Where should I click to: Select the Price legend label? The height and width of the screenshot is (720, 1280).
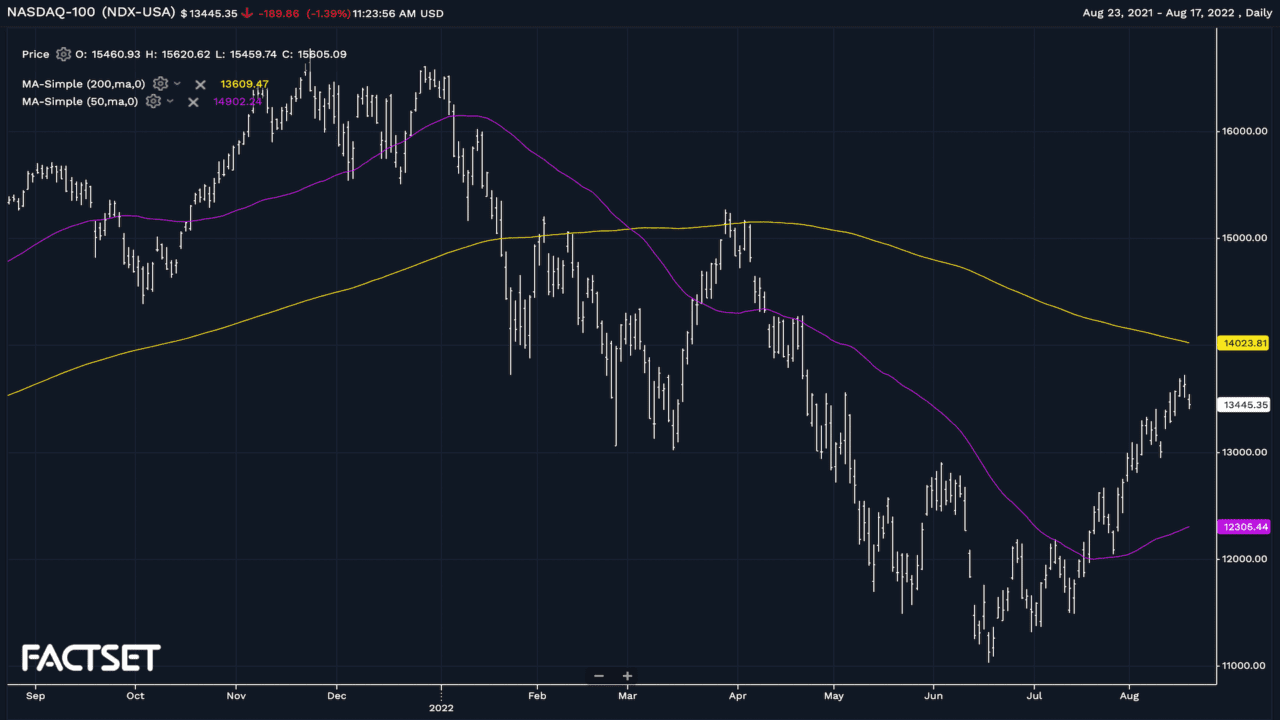point(35,54)
